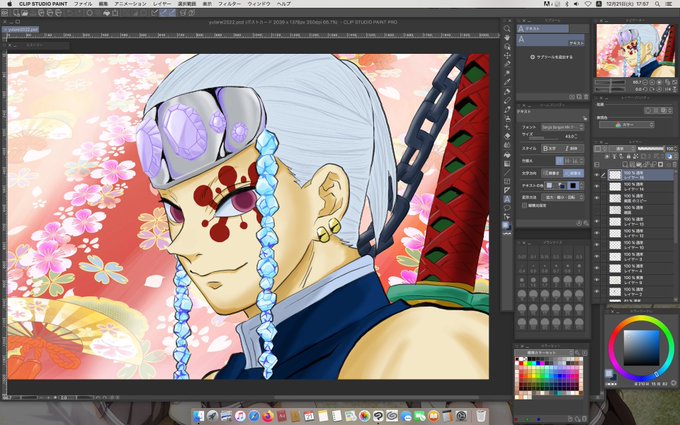The image size is (680, 425).
Task: Toggle Italic style button in Tool property
Action: click(572, 148)
